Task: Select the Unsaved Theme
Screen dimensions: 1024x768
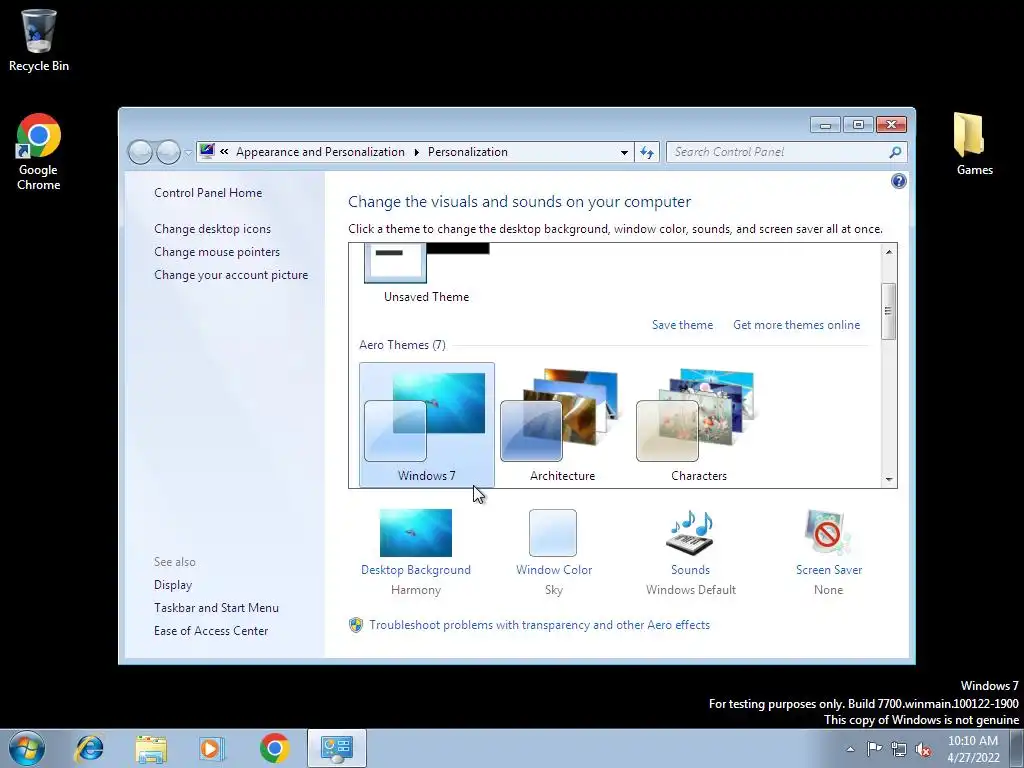Action: coord(426,274)
